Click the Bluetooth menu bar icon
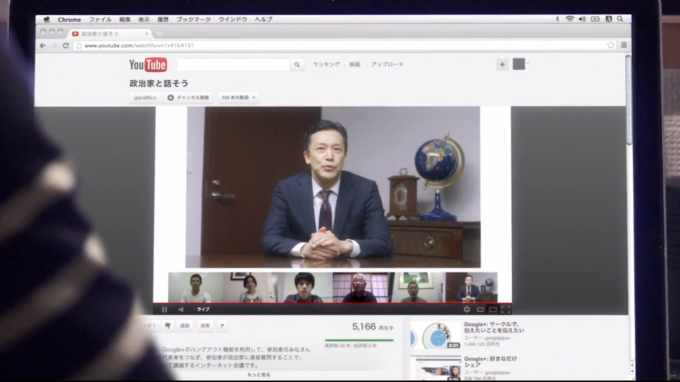The height and width of the screenshot is (382, 680). click(558, 19)
